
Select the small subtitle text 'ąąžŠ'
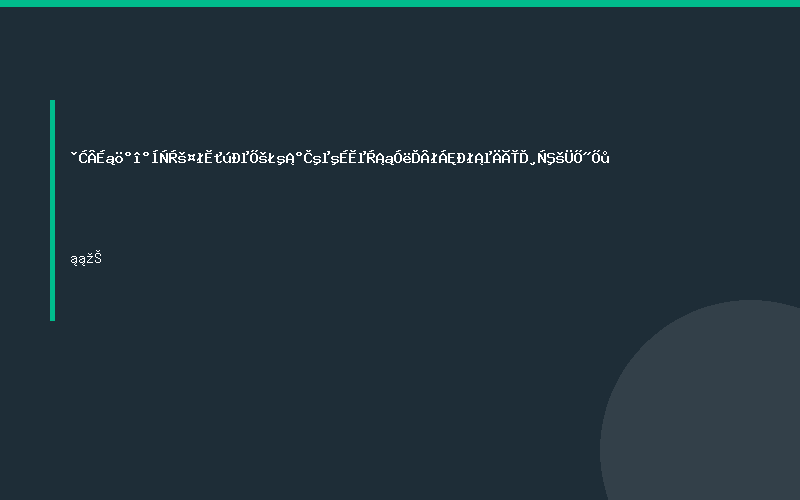tap(86, 259)
